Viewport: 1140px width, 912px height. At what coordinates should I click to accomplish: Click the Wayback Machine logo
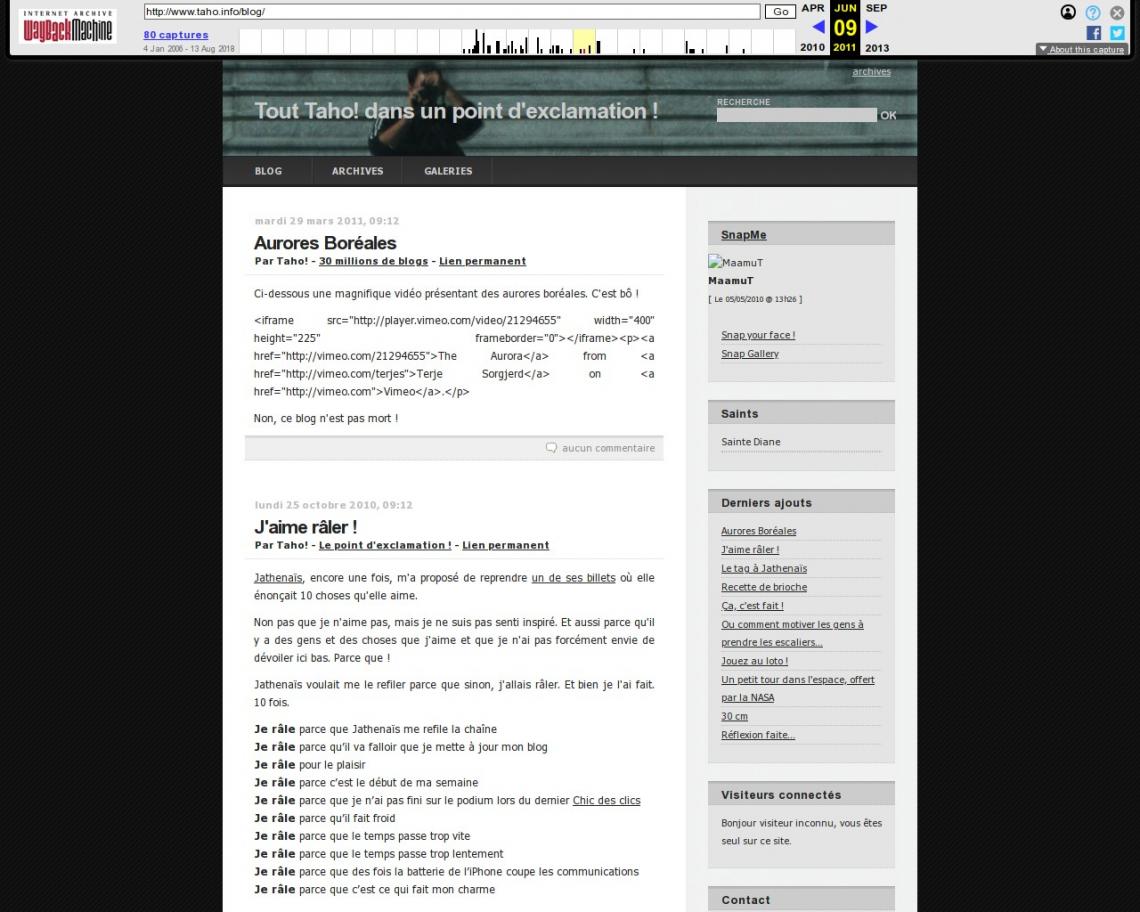(68, 27)
